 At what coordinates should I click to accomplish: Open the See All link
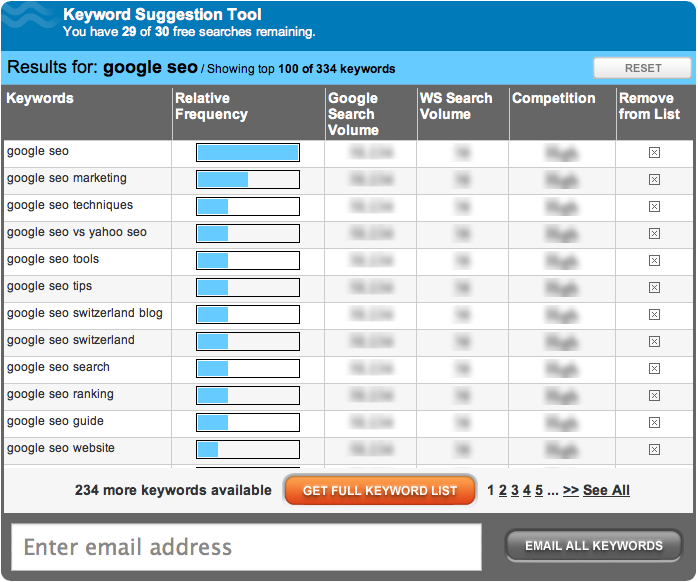606,490
